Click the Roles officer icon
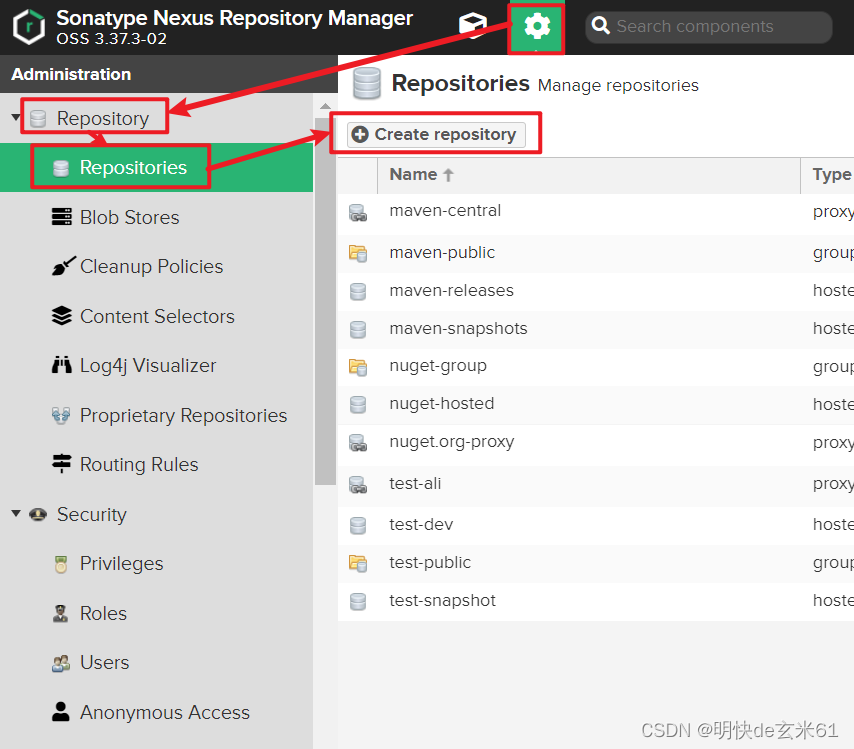This screenshot has width=854, height=749. click(x=60, y=613)
